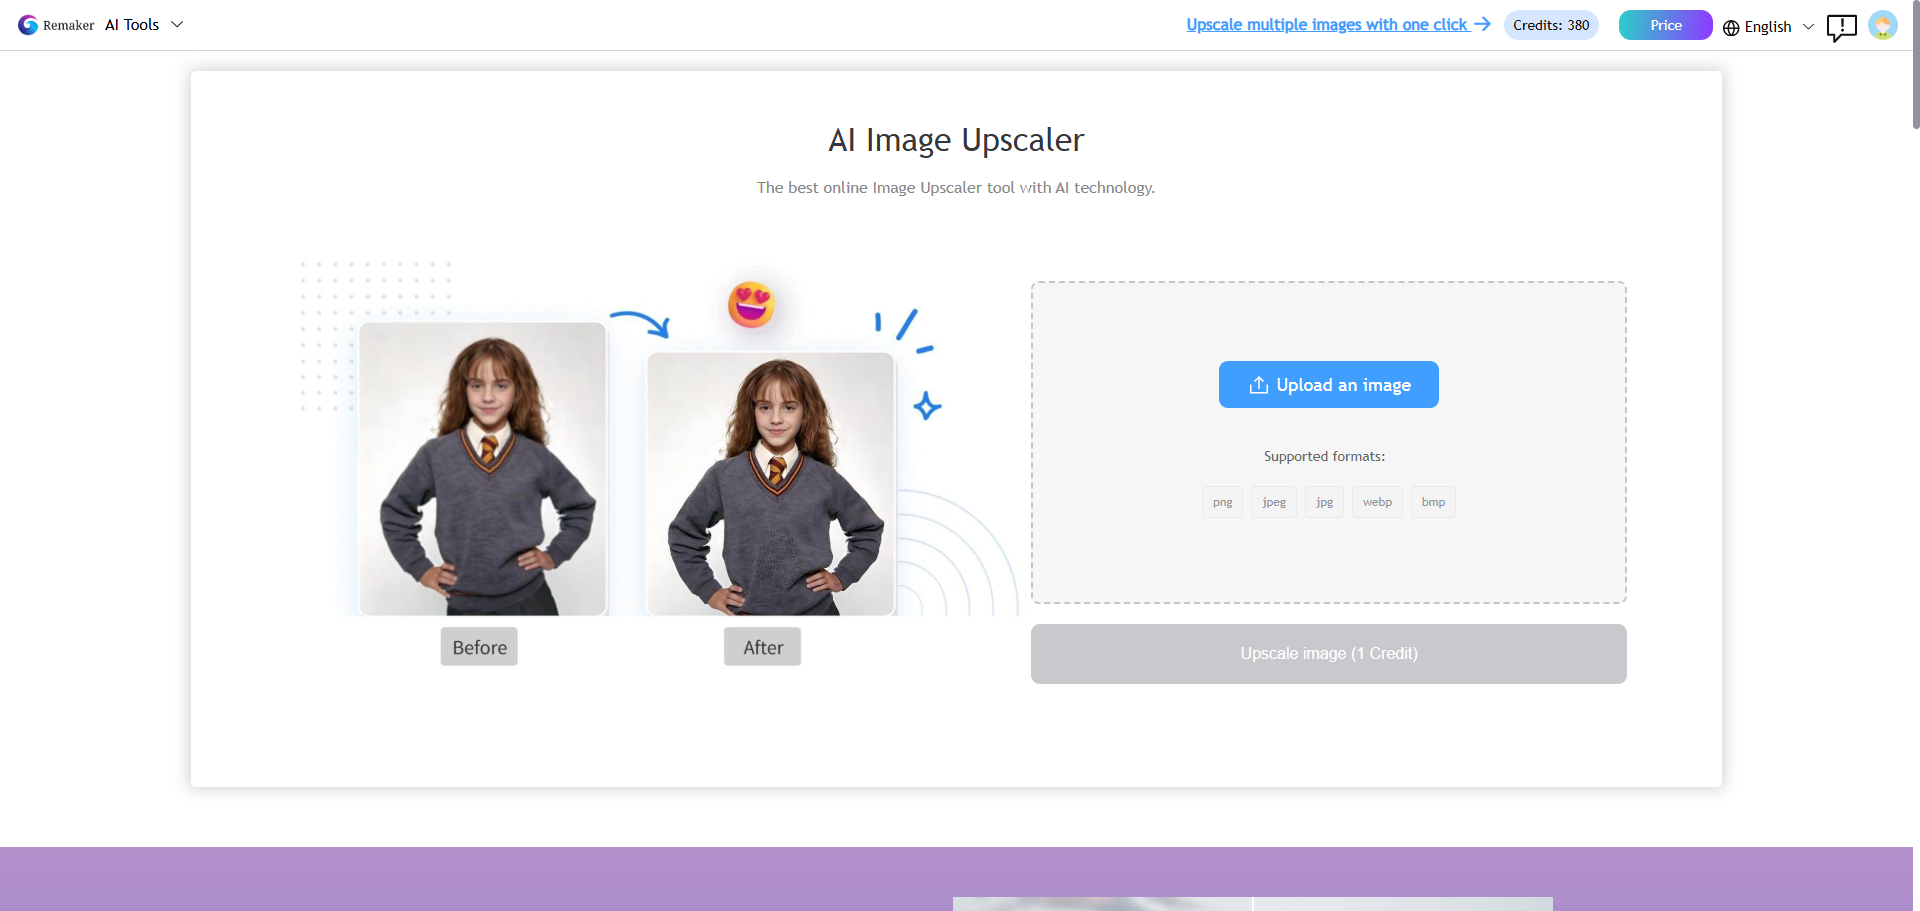Click the After sample image thumbnail
Screen dimensions: 1920x911
tap(770, 483)
